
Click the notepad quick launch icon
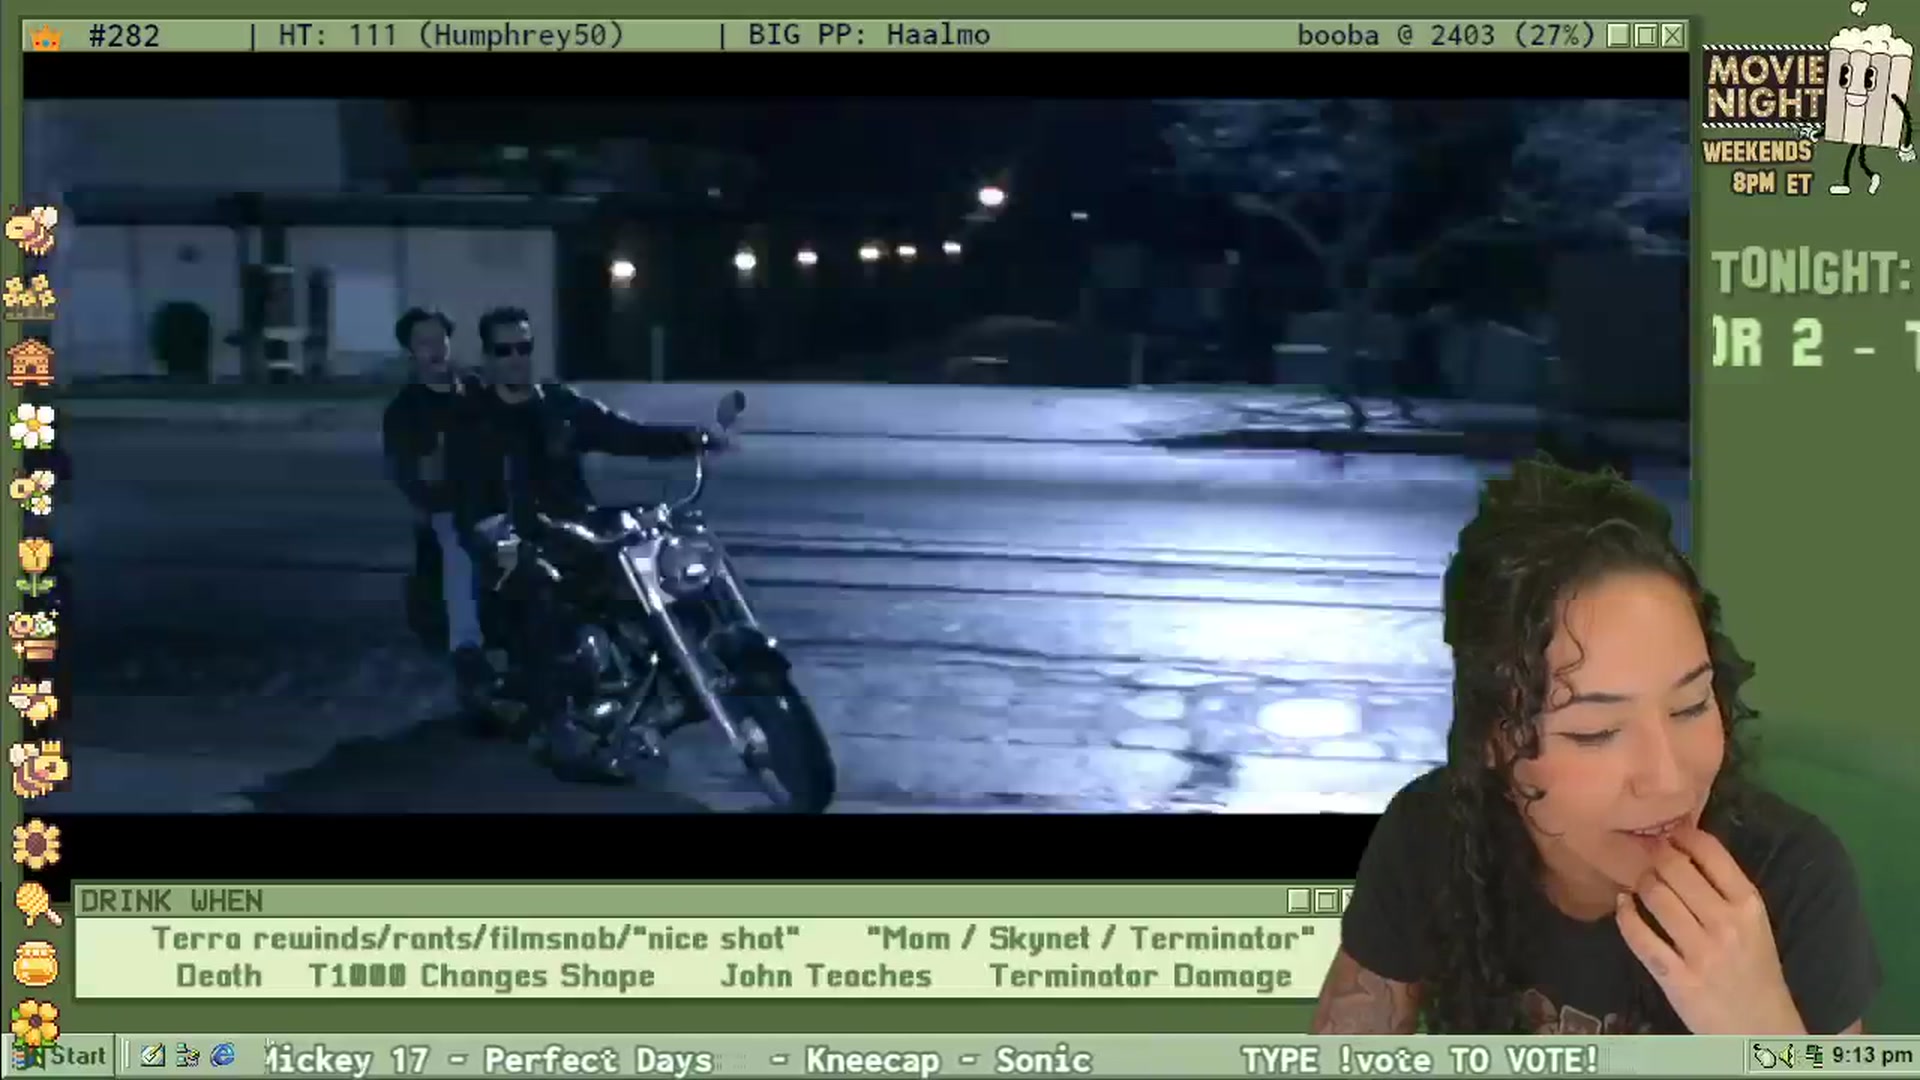pos(152,1055)
